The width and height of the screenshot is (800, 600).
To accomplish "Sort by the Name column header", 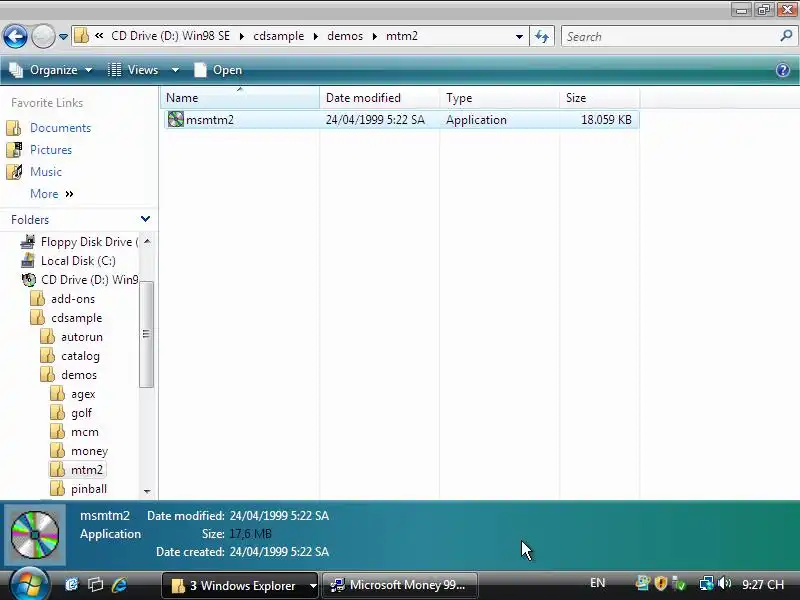I will click(240, 97).
